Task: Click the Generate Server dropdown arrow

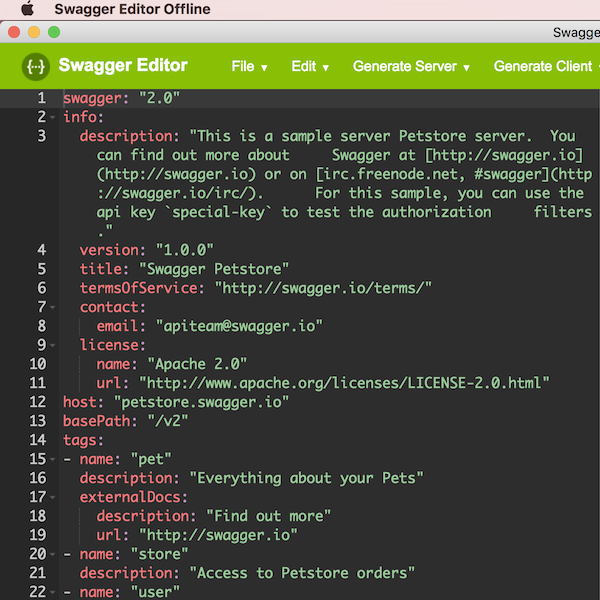Action: (x=466, y=68)
